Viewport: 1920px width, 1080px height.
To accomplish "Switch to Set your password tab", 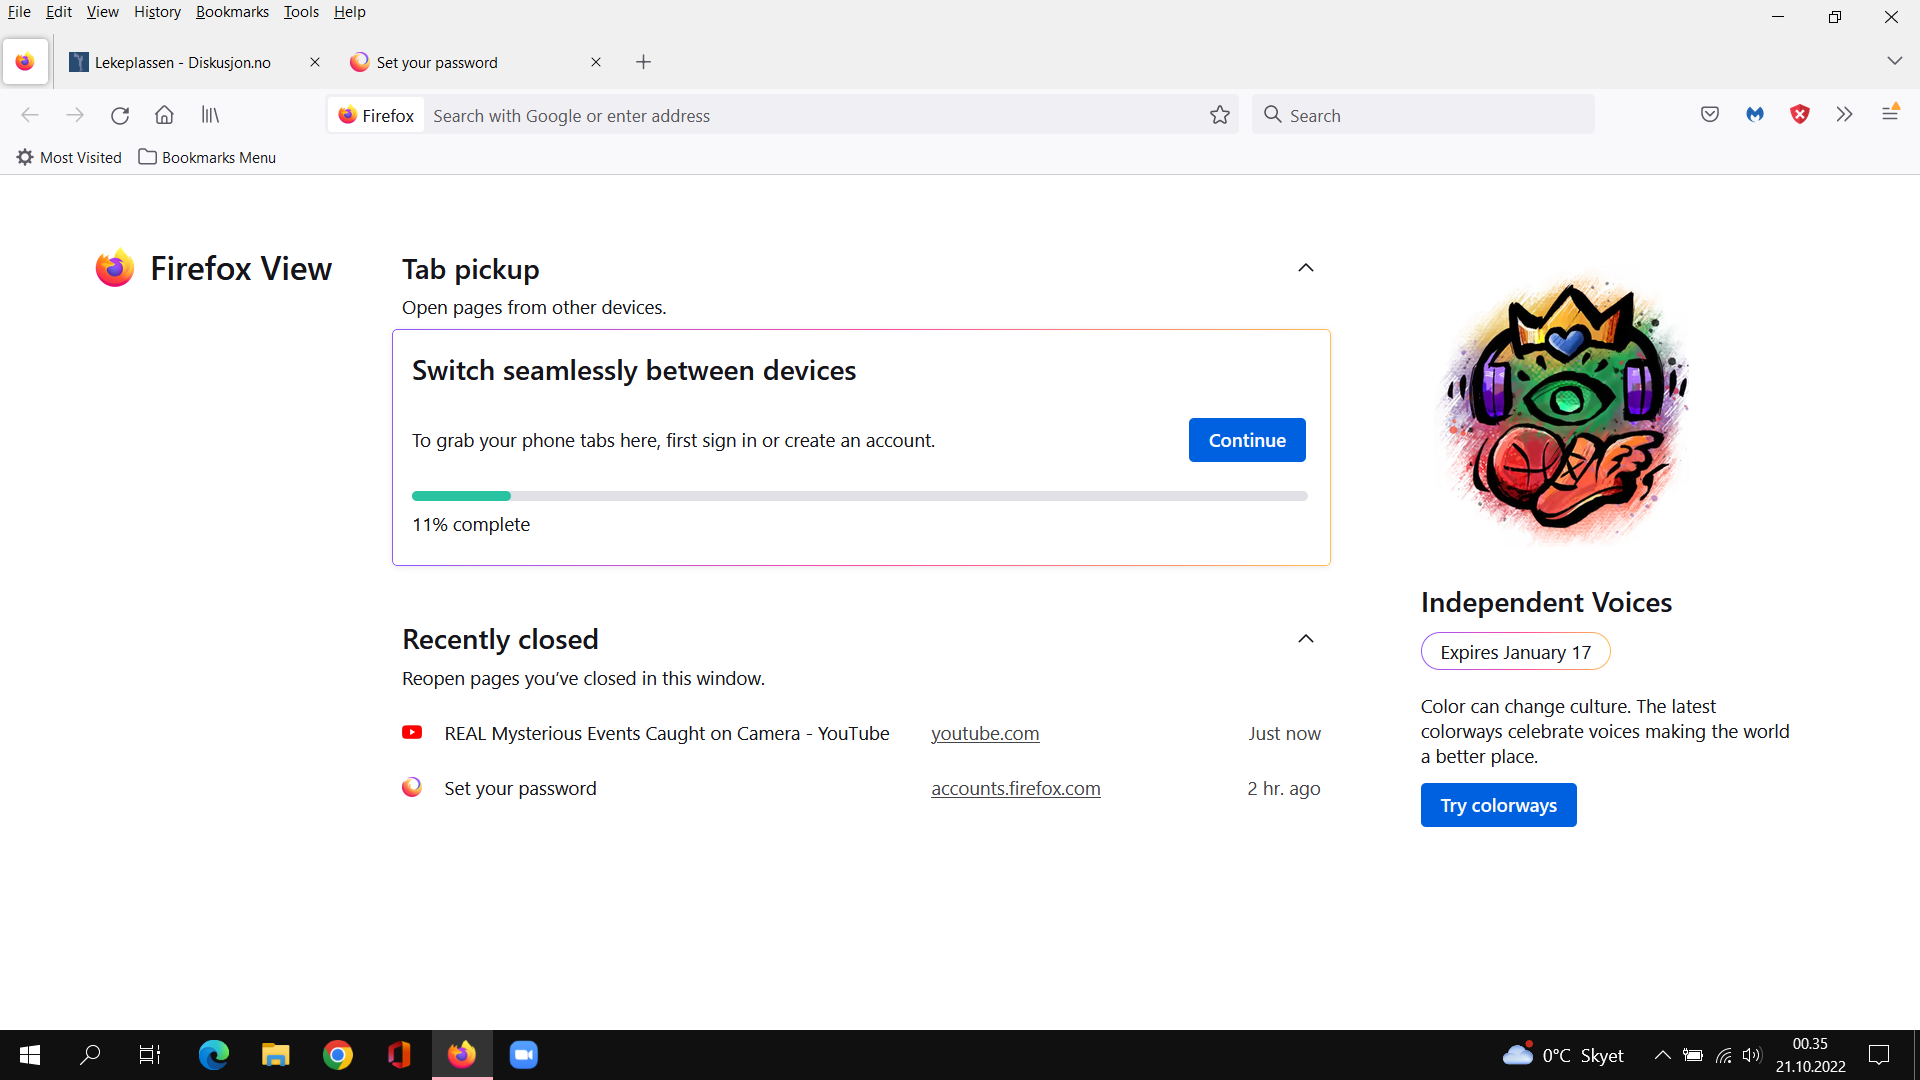I will 476,62.
